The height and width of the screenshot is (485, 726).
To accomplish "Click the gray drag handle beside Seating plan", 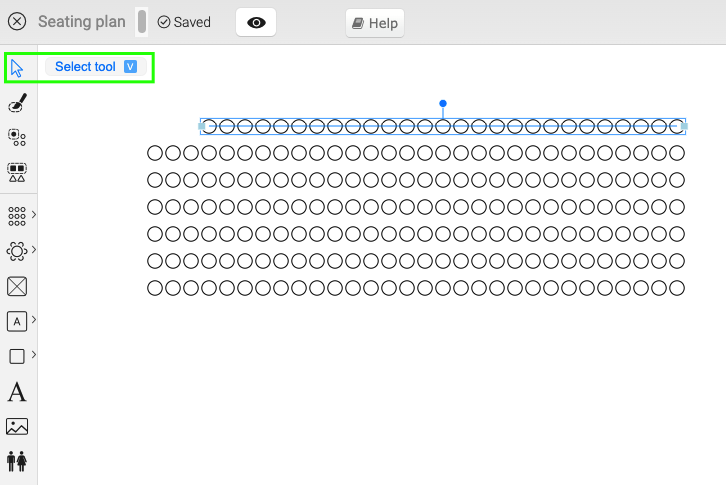I will (x=142, y=21).
